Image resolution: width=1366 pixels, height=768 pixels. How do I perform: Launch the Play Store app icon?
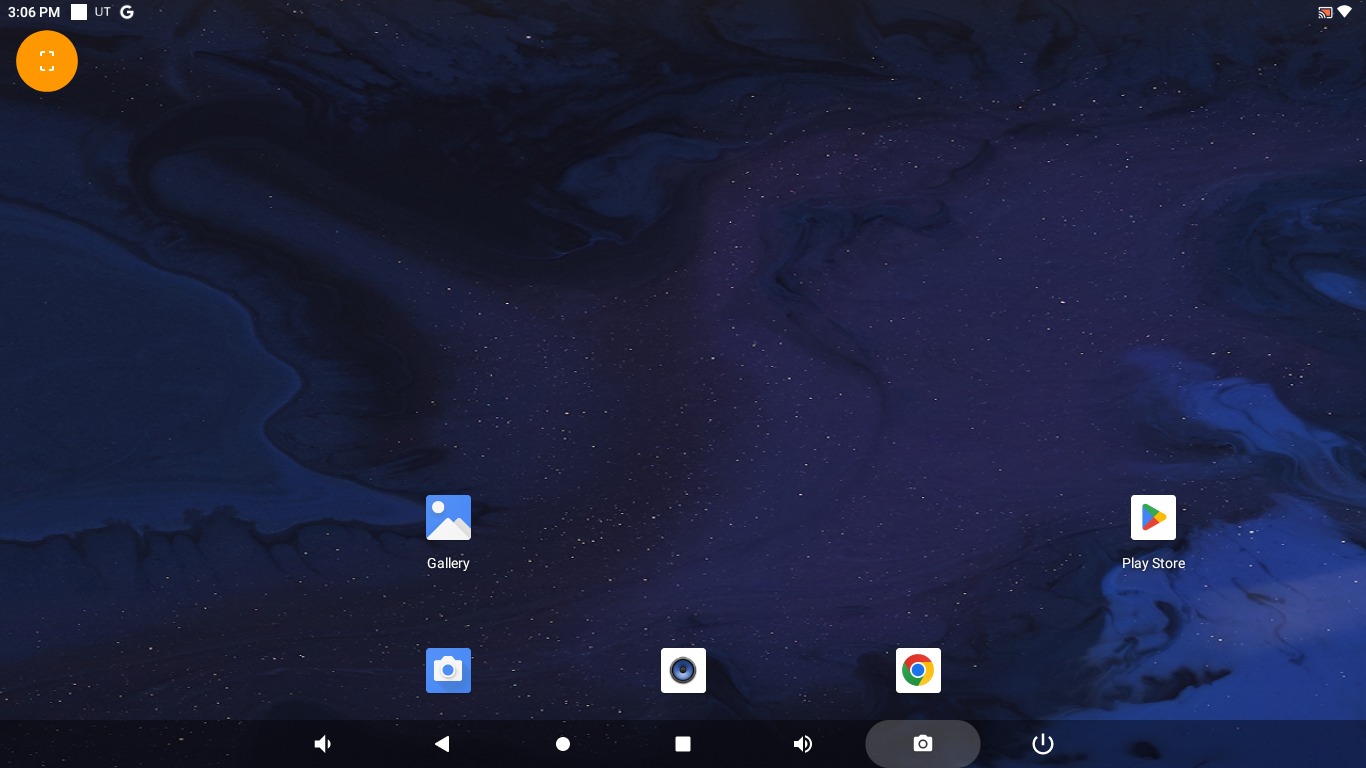[x=1153, y=518]
